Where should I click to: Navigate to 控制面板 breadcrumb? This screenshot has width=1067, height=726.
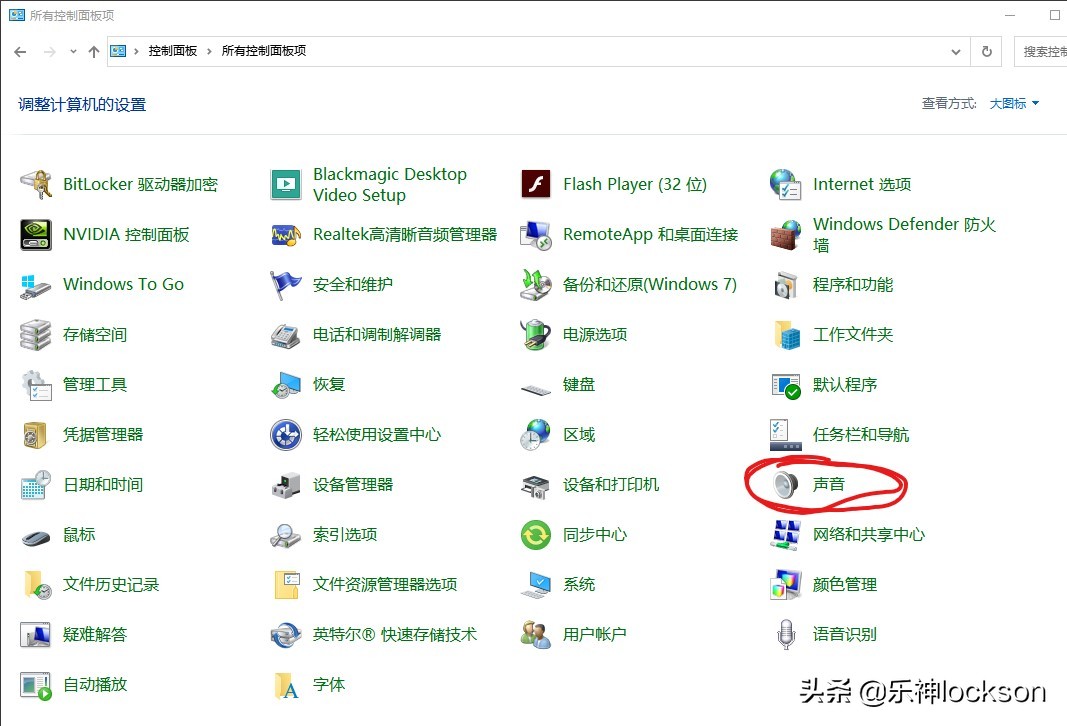[x=172, y=50]
